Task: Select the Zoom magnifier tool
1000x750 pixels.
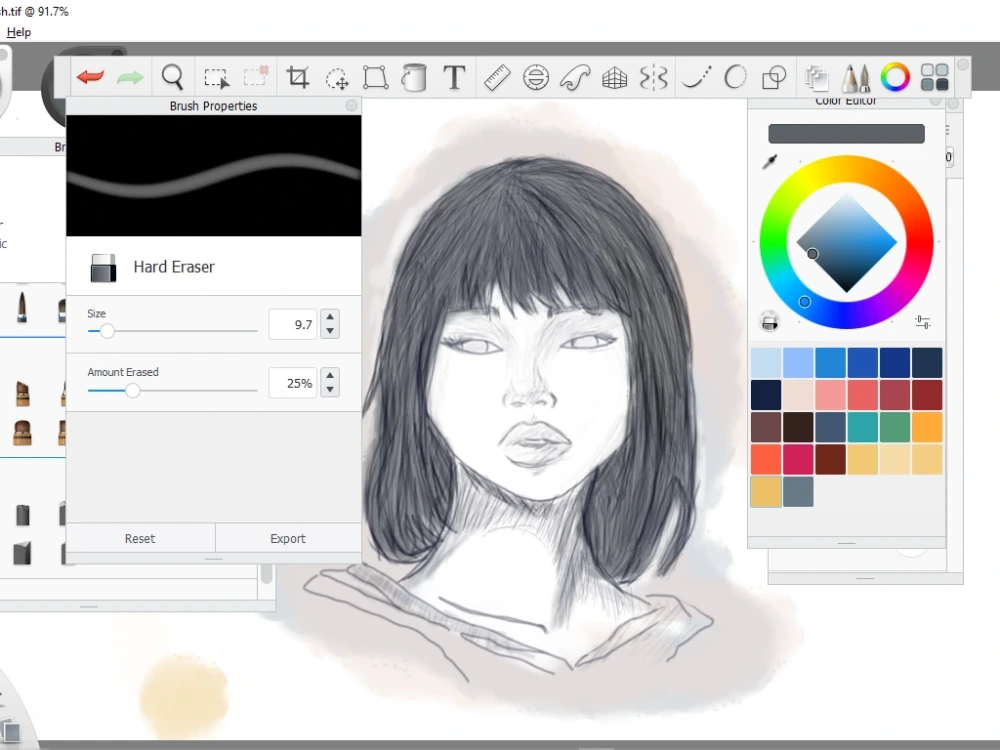Action: click(x=172, y=77)
